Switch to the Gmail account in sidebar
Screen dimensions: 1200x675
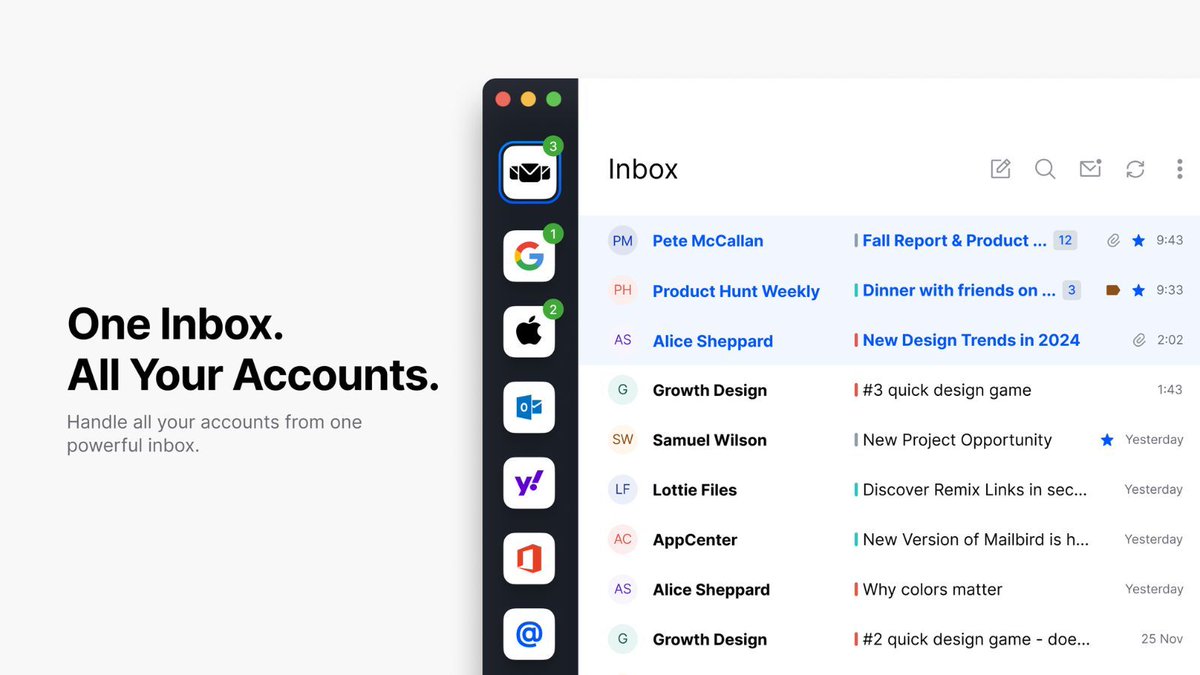pos(529,256)
